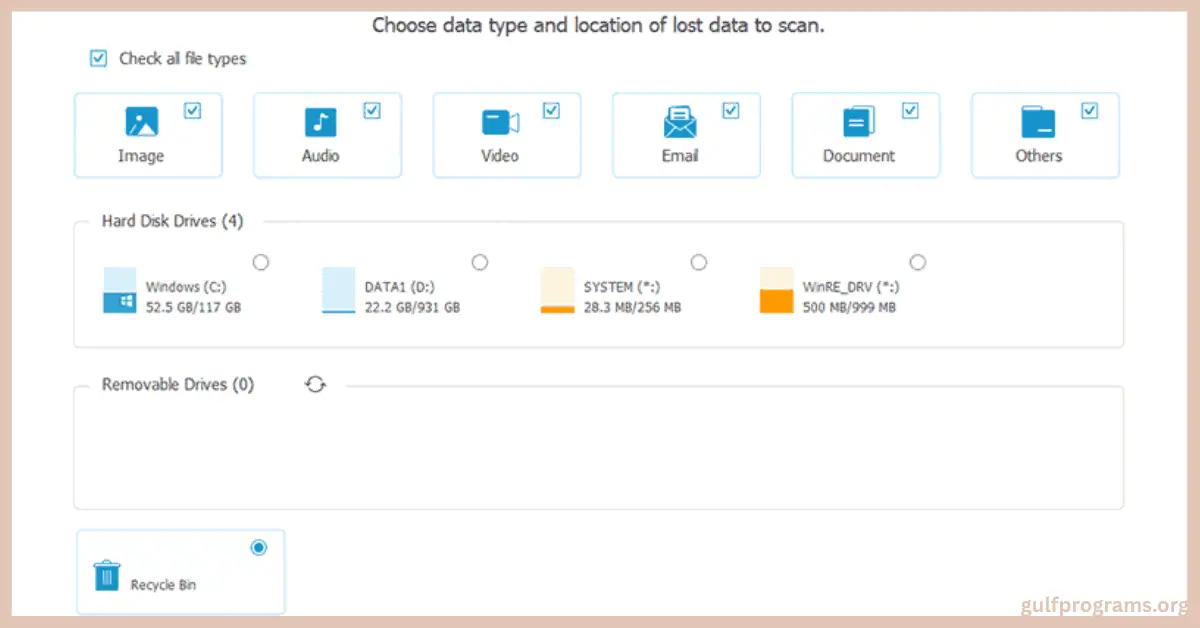Click the WinRE_DRV drive icon
The image size is (1200, 628).
[776, 290]
